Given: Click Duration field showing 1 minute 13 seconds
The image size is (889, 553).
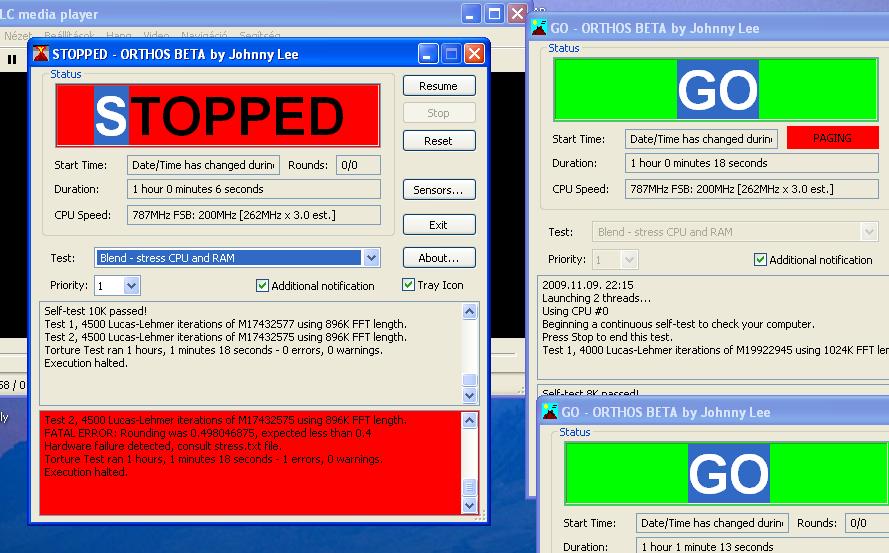Looking at the screenshot, I should (762, 547).
